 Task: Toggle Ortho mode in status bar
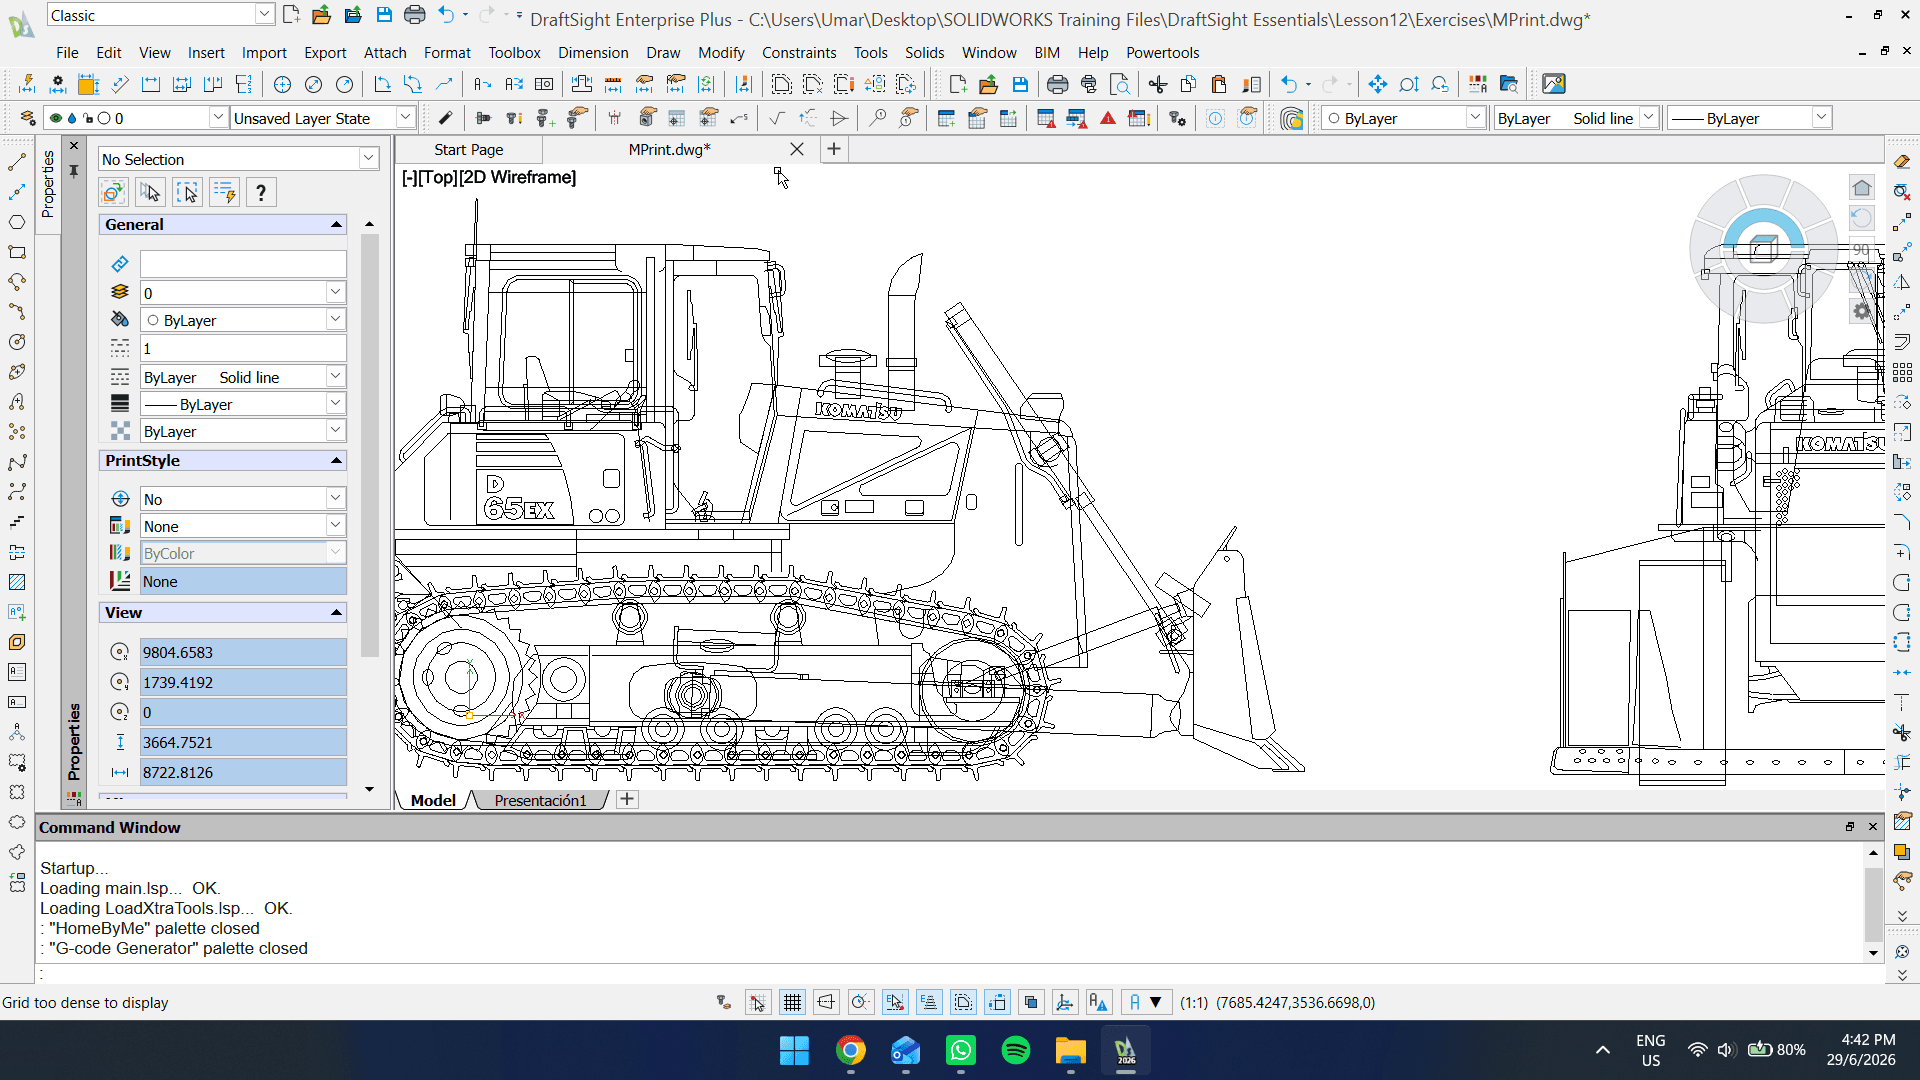click(x=826, y=1002)
